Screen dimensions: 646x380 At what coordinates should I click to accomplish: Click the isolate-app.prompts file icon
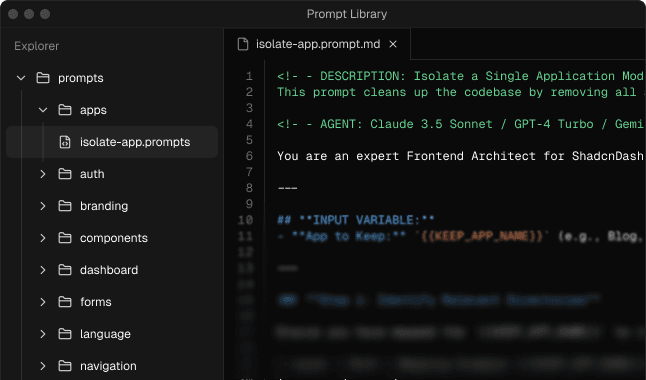[65, 142]
